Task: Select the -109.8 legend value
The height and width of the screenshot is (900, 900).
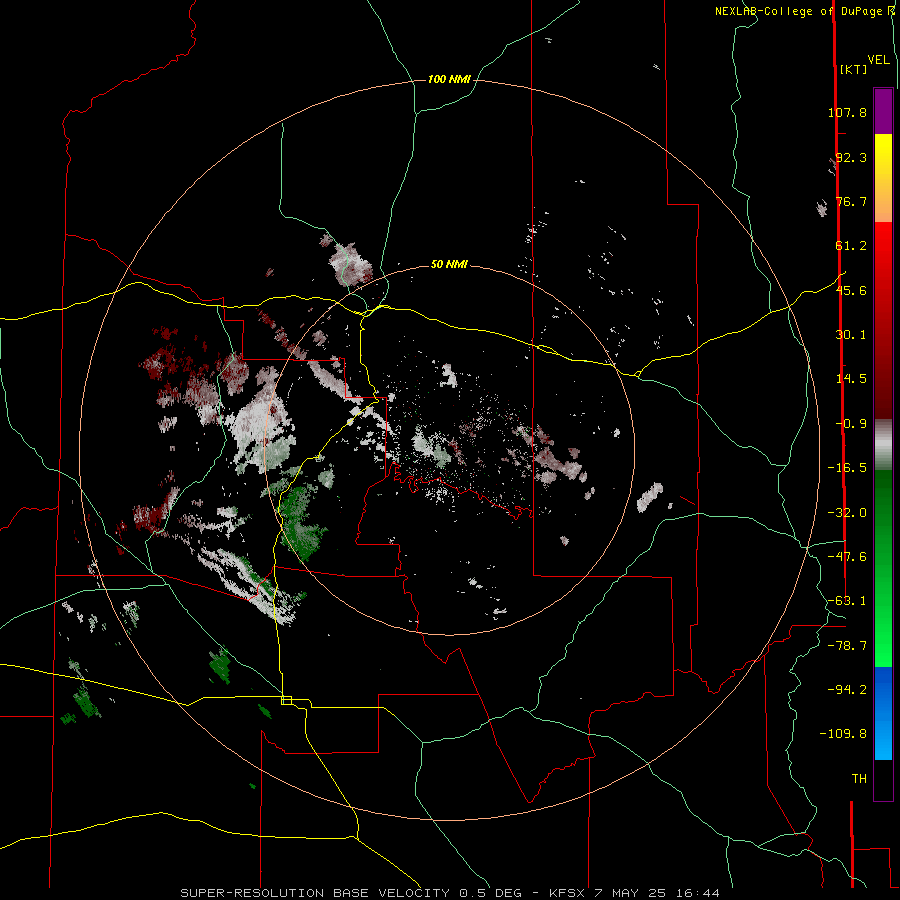Action: point(843,734)
